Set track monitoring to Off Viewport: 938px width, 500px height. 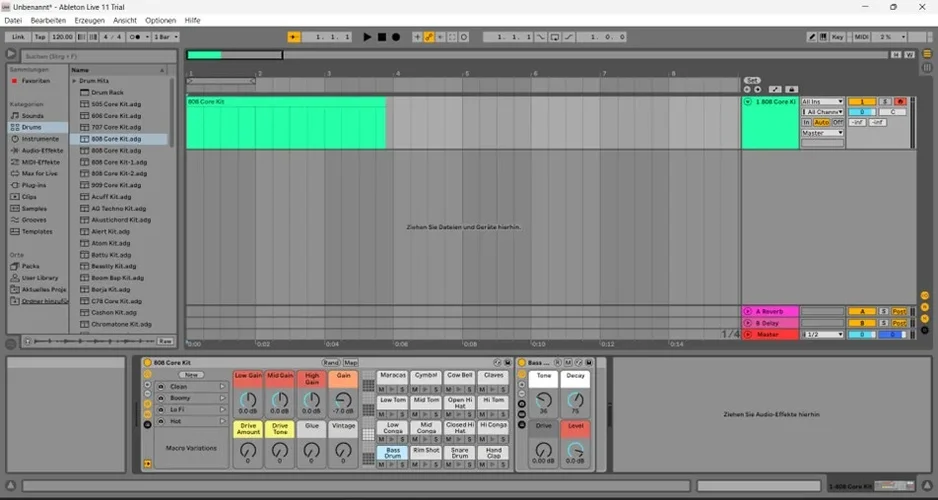[838, 123]
